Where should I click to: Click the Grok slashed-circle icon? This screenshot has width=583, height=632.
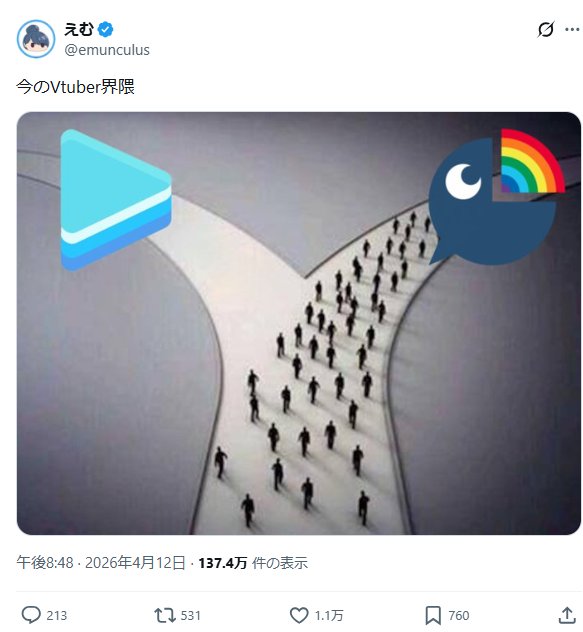546,29
